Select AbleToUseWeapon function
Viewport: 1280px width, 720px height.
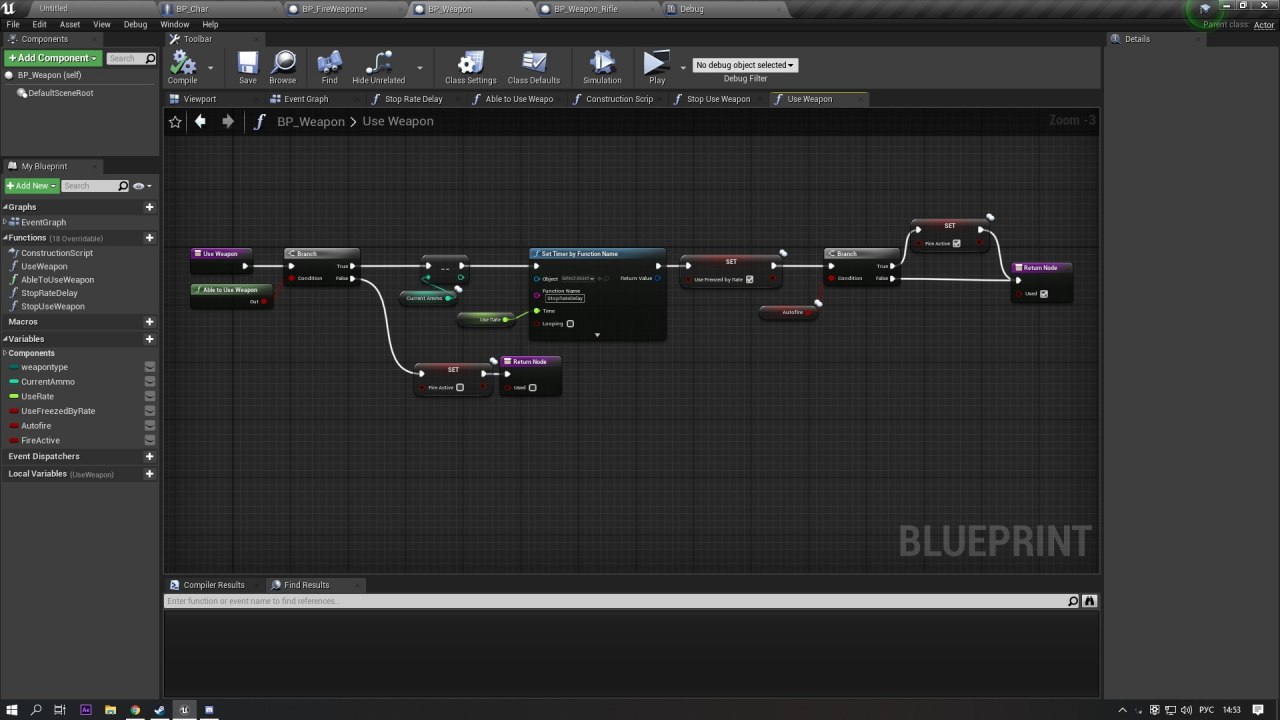57,280
